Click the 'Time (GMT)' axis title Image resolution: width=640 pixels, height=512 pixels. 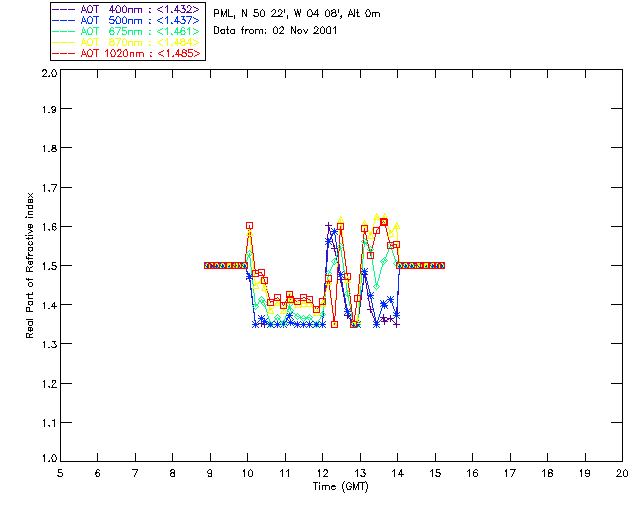[340, 486]
